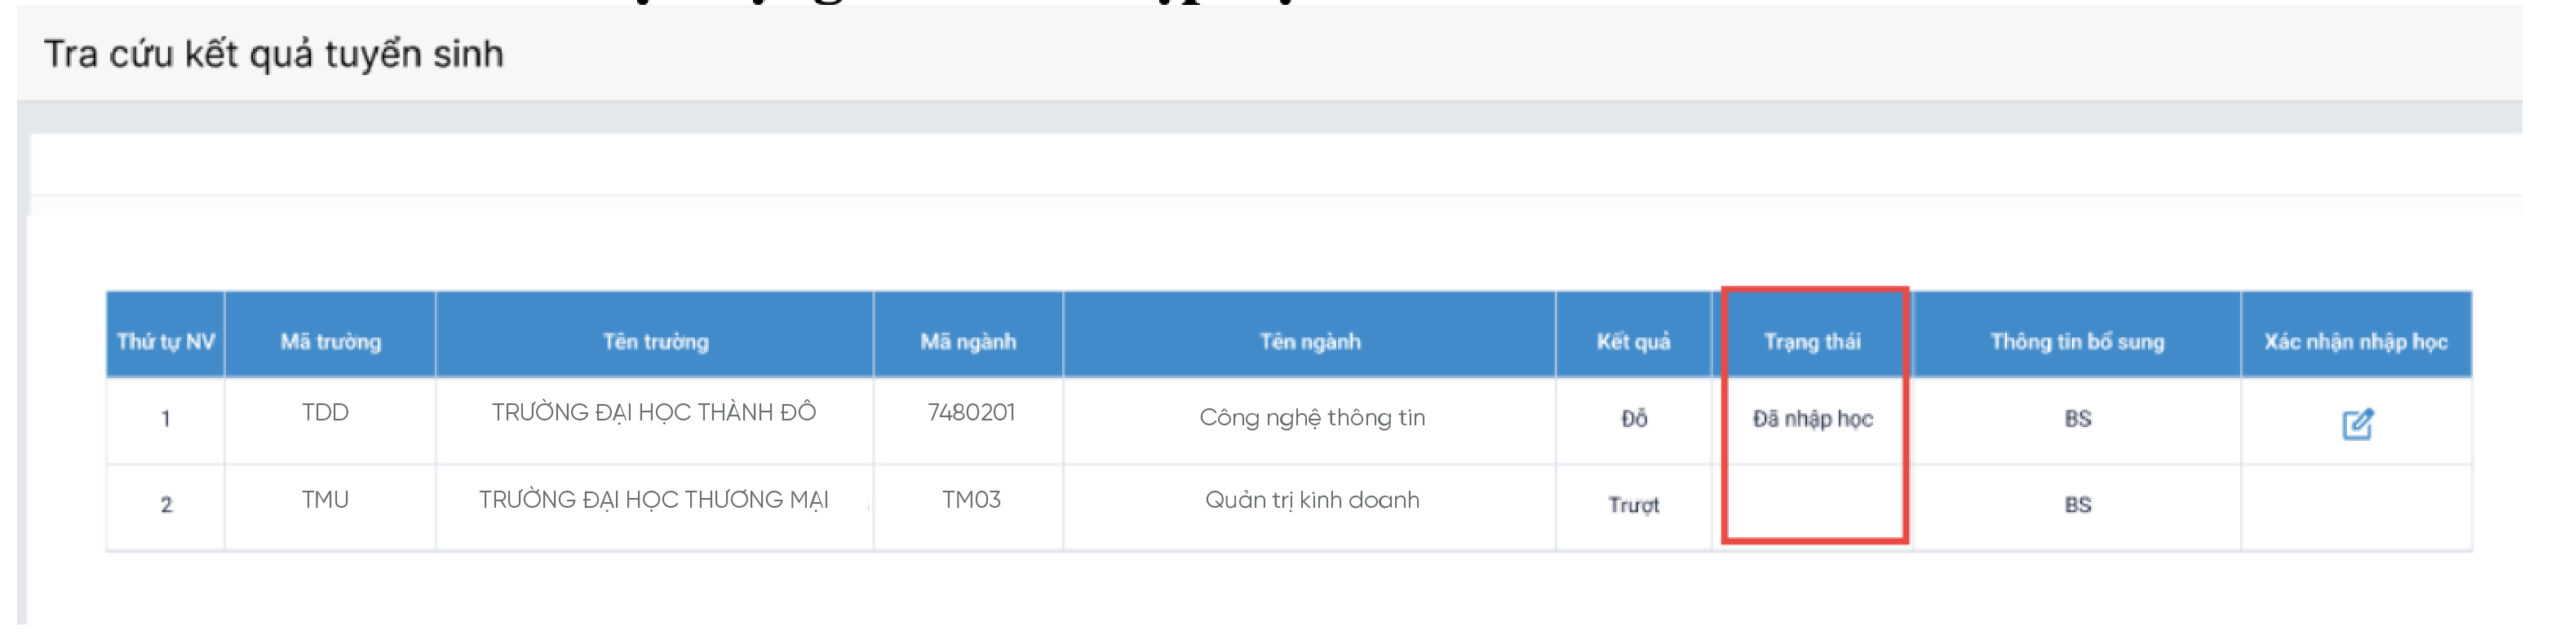Click the "Thông tin bổ sung" header
Image resolution: width=2560 pixels, height=636 pixels.
2077,342
